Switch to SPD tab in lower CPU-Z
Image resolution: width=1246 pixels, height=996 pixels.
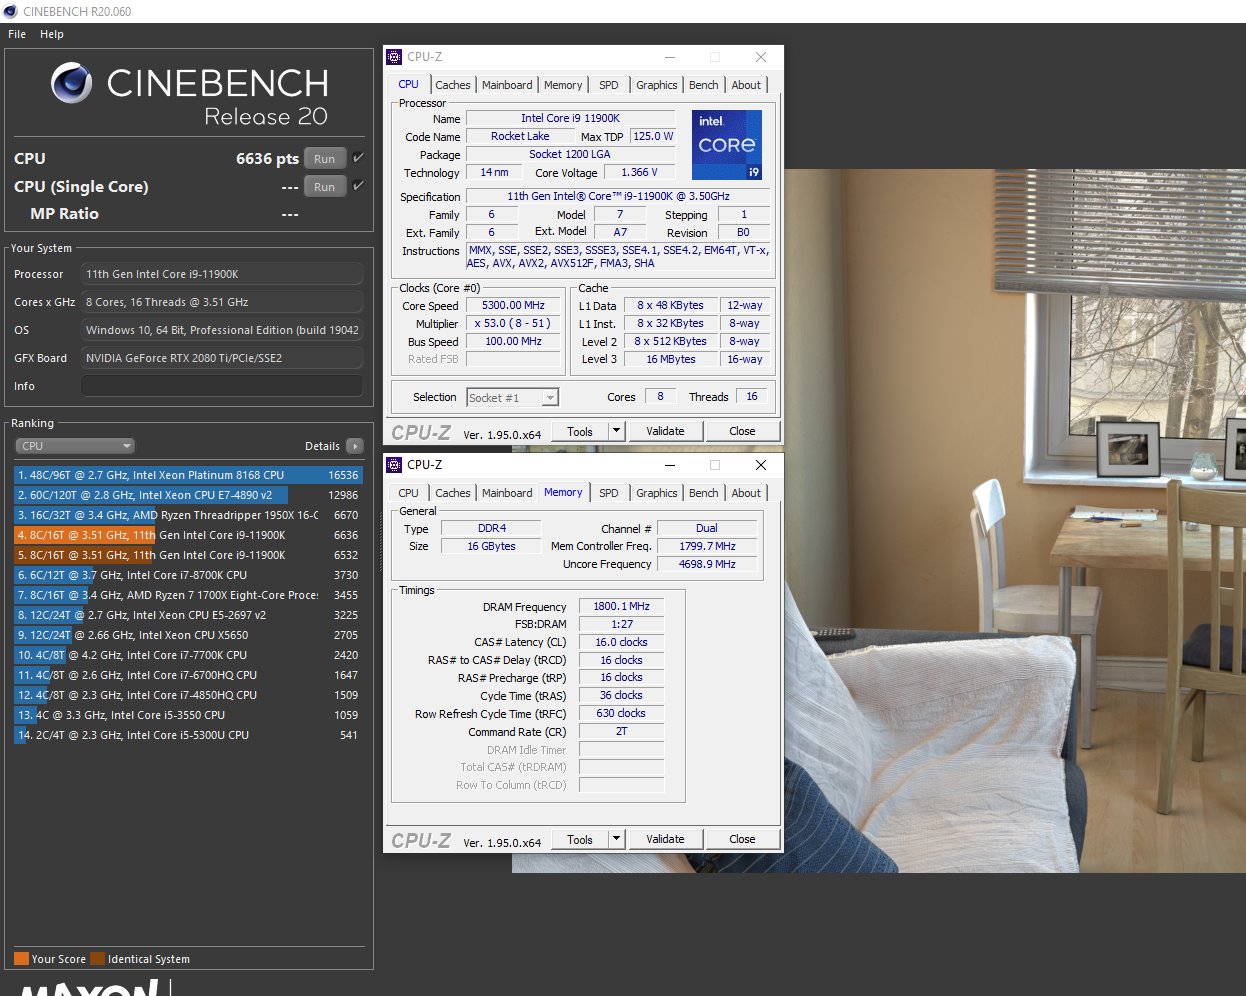point(609,493)
